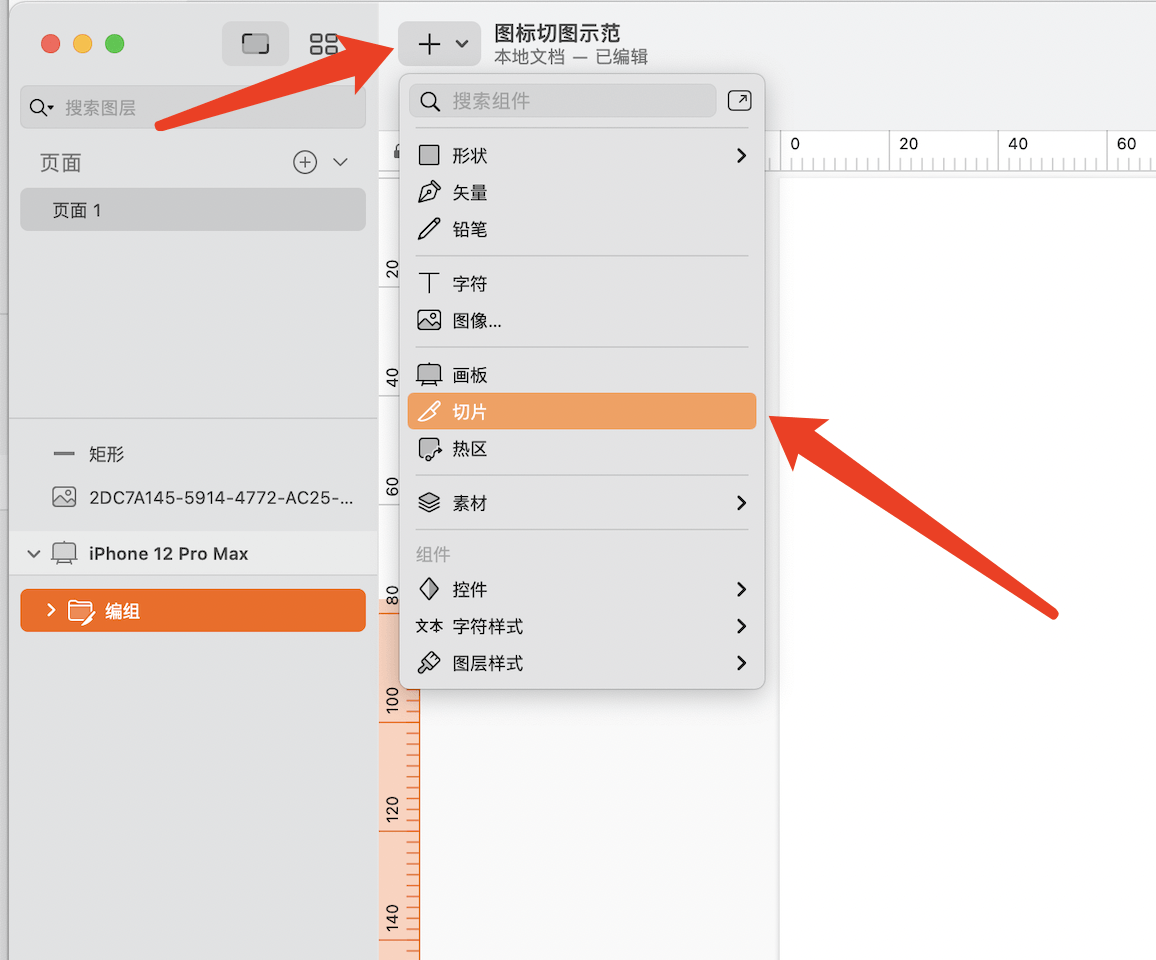Switch to components grid view icon
The width and height of the screenshot is (1156, 960).
coord(324,44)
